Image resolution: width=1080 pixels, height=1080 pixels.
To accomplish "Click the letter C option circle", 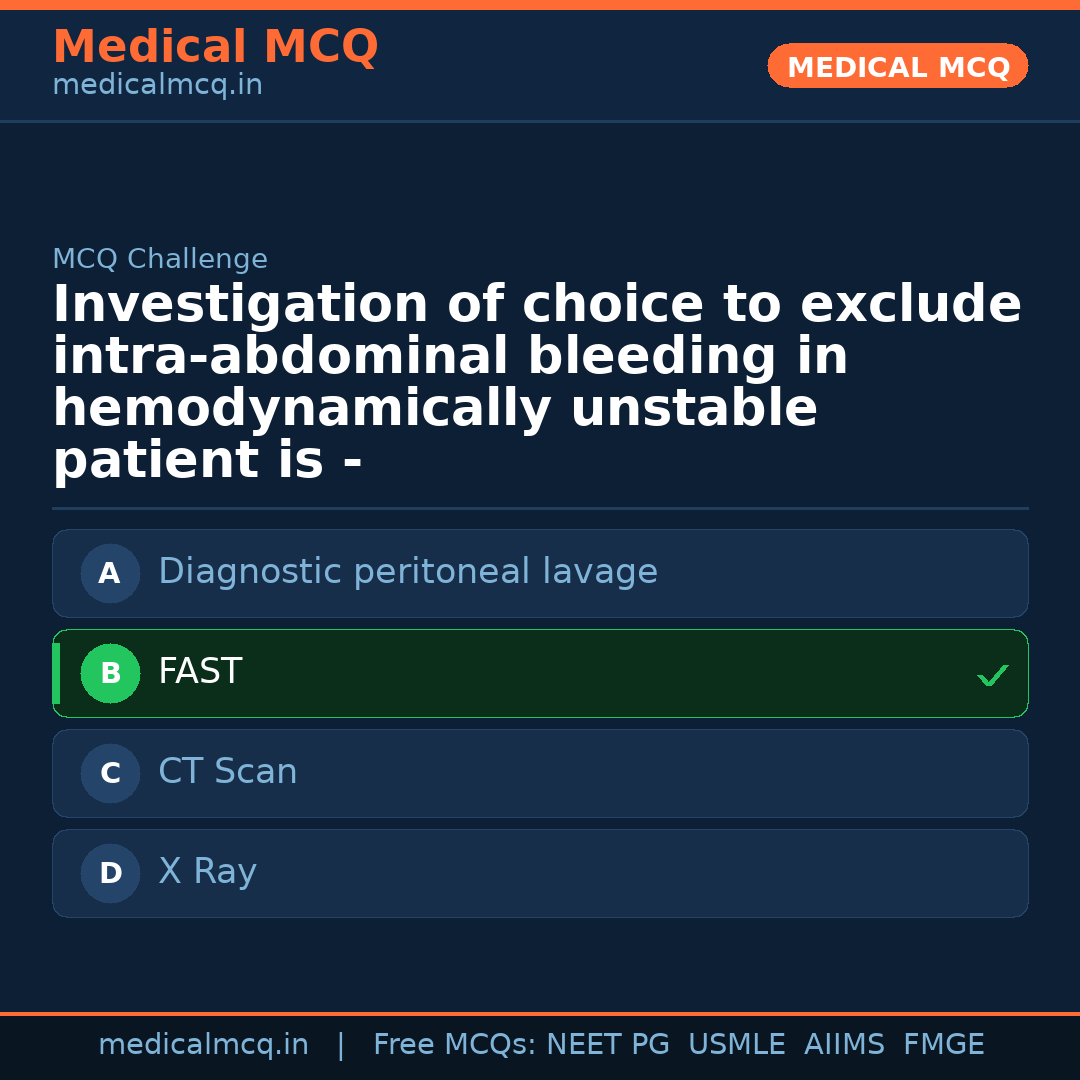I will [110, 774].
